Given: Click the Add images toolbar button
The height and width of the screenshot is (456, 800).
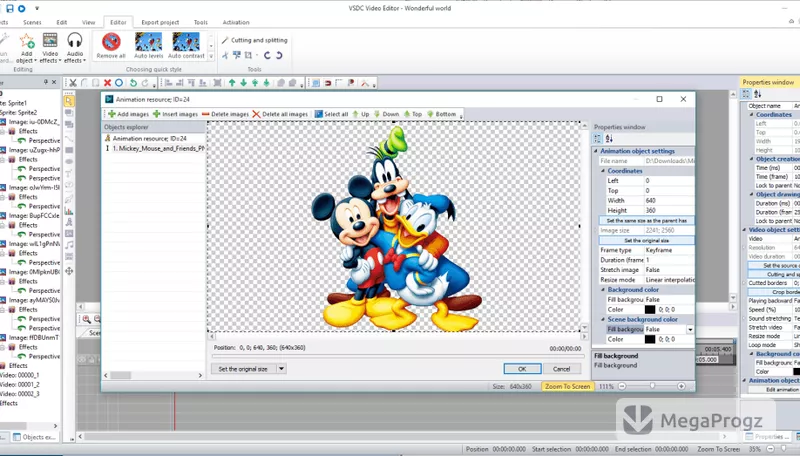Looking at the screenshot, I should tap(128, 114).
